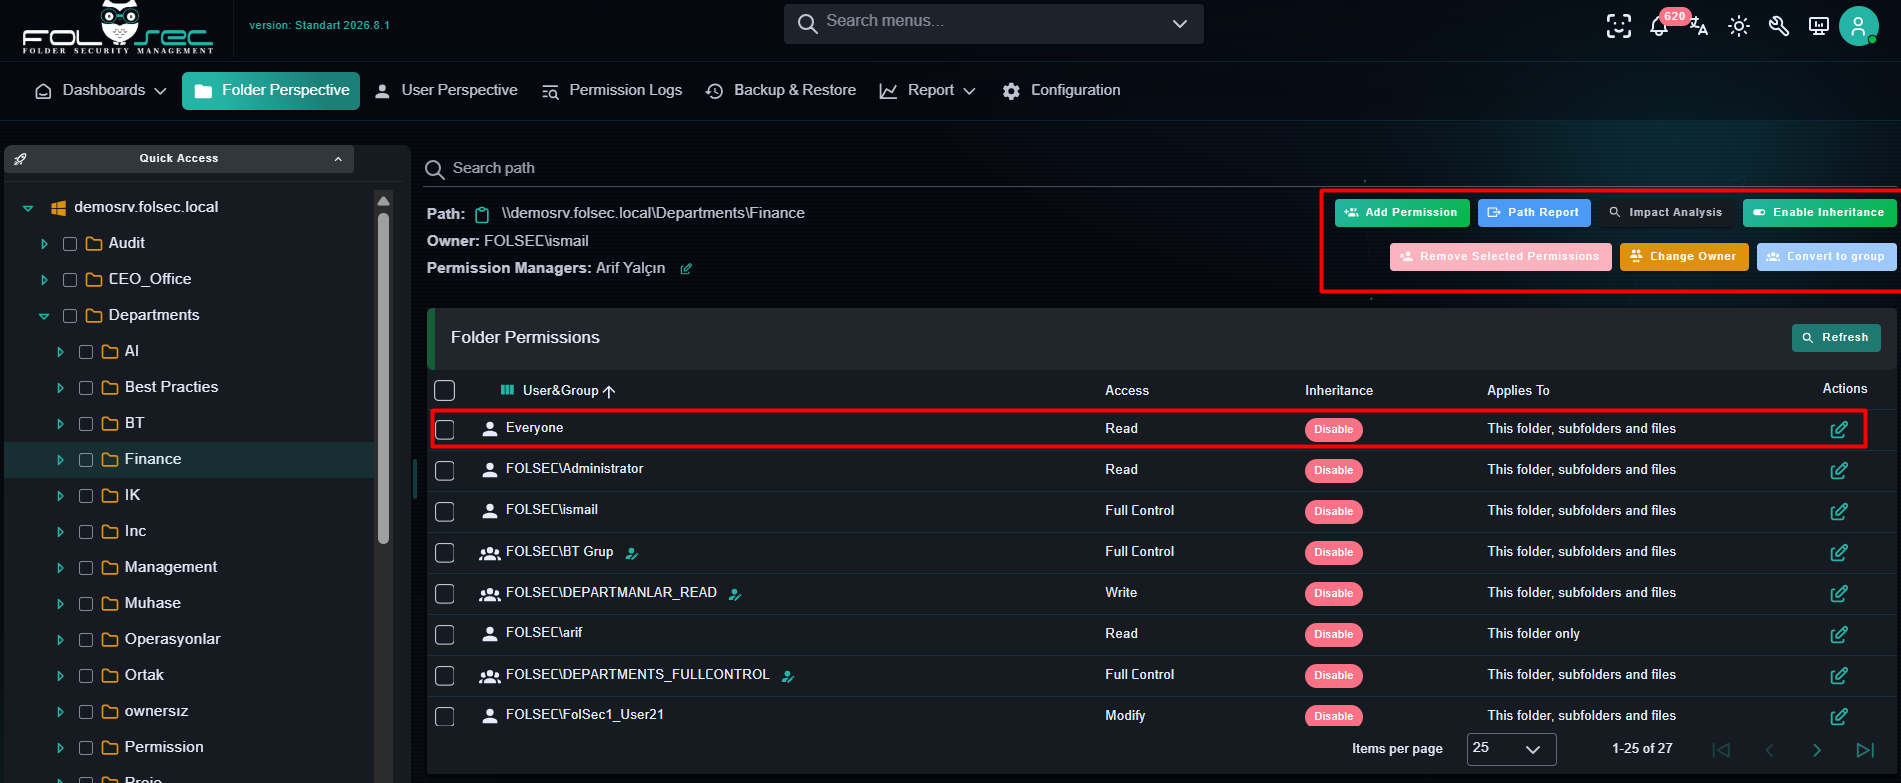Open the language translation icon
The width and height of the screenshot is (1901, 783).
point(1698,26)
